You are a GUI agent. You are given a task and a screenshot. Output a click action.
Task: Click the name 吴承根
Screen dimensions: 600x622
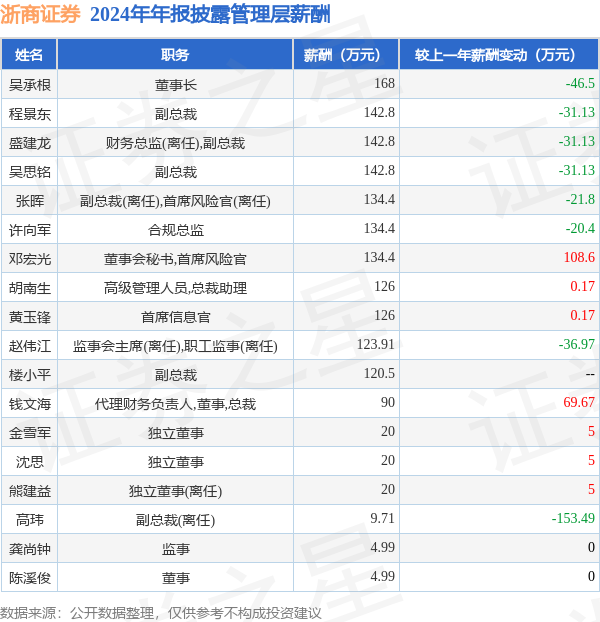point(30,84)
